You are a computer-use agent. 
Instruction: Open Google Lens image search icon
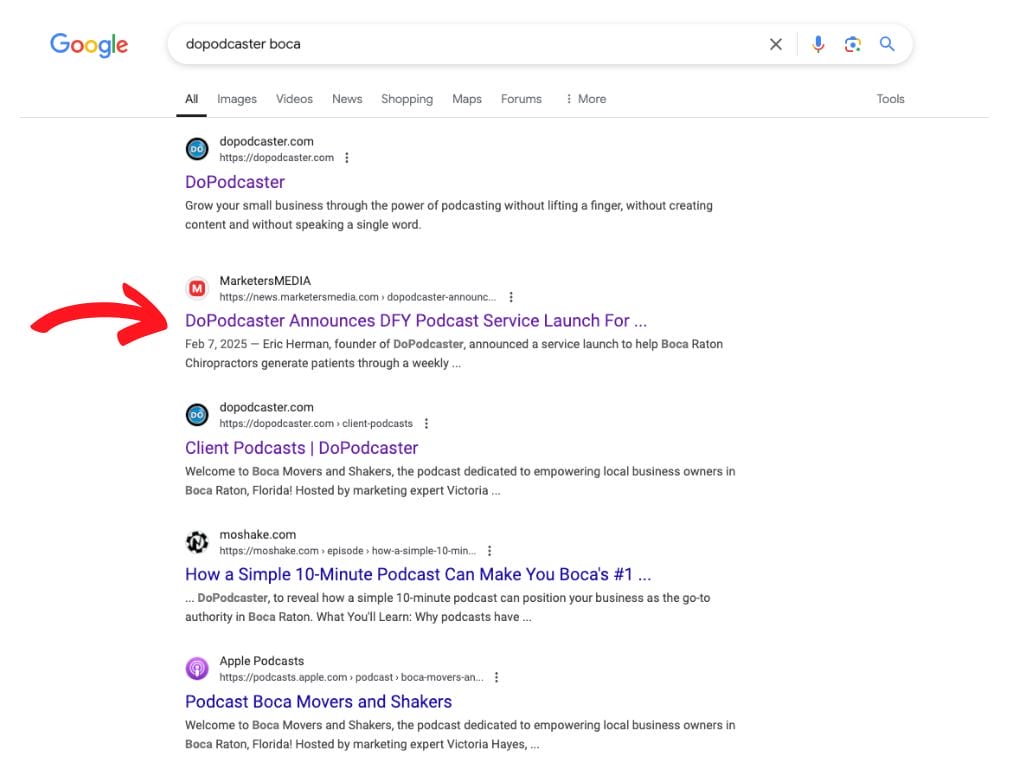coord(852,44)
